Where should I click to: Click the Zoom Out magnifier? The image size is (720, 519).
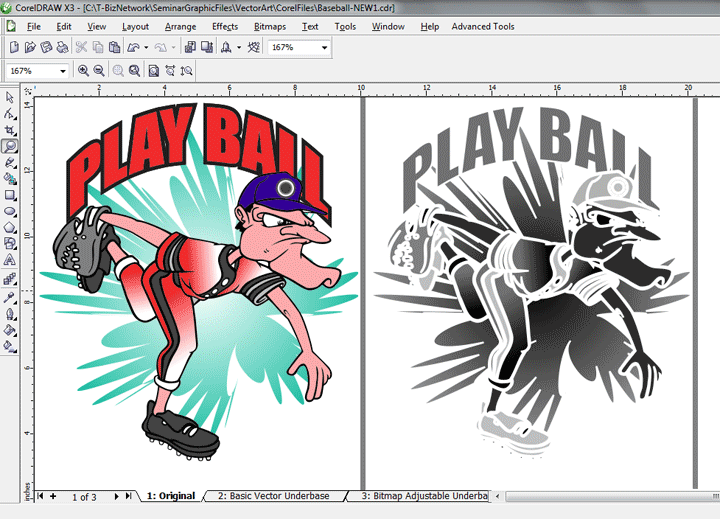[99, 71]
